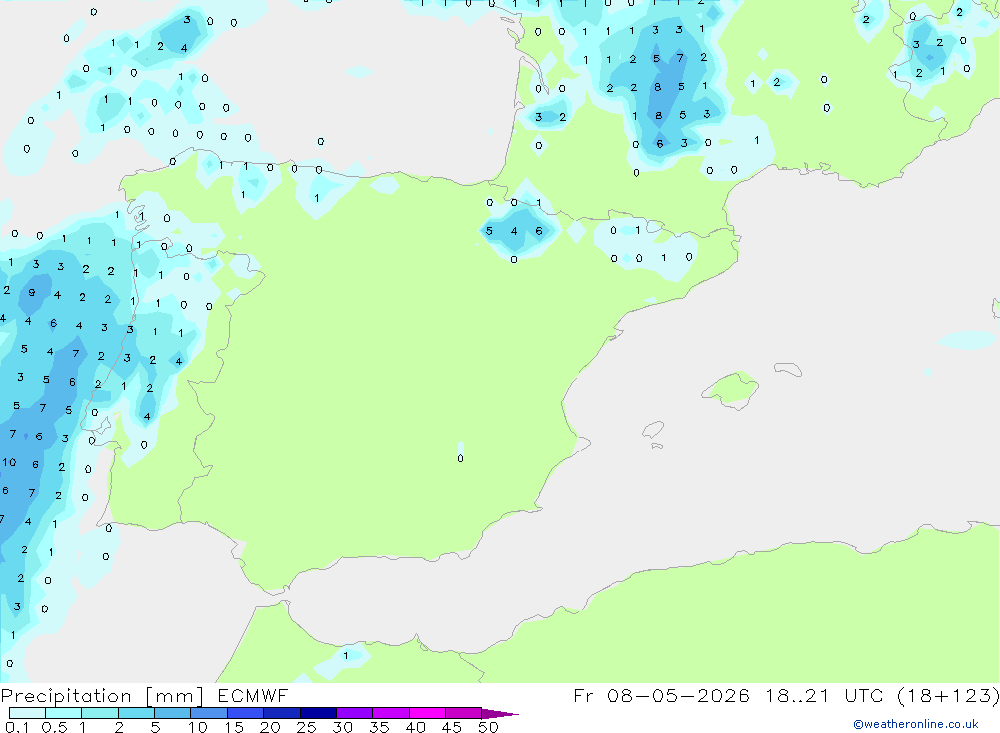Image resolution: width=1000 pixels, height=733 pixels.
Task: Click the legend label "35"
Action: click(x=379, y=727)
